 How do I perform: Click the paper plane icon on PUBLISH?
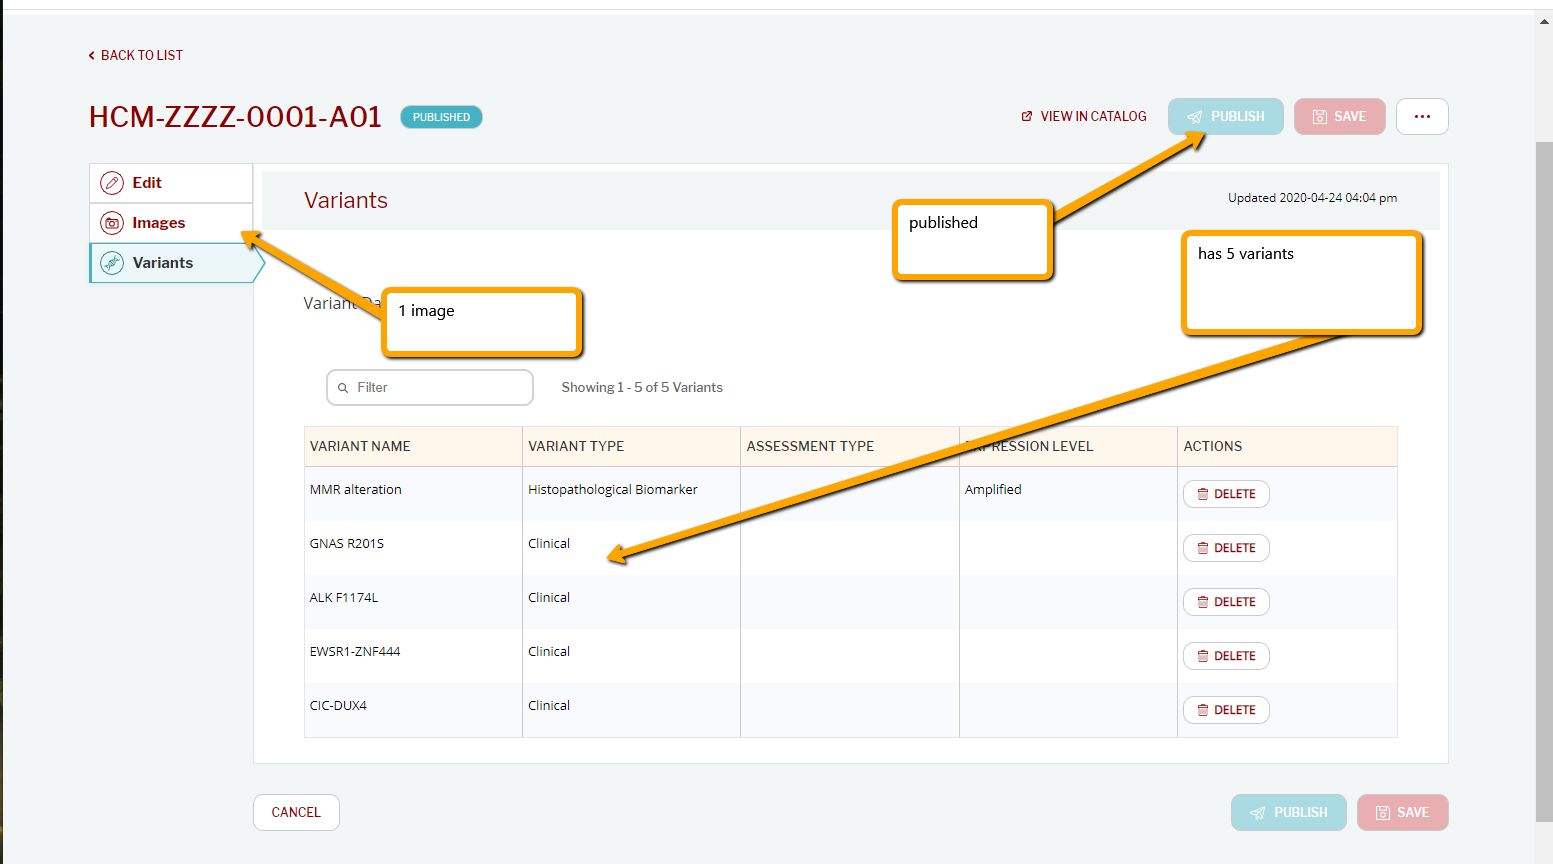pos(1196,116)
